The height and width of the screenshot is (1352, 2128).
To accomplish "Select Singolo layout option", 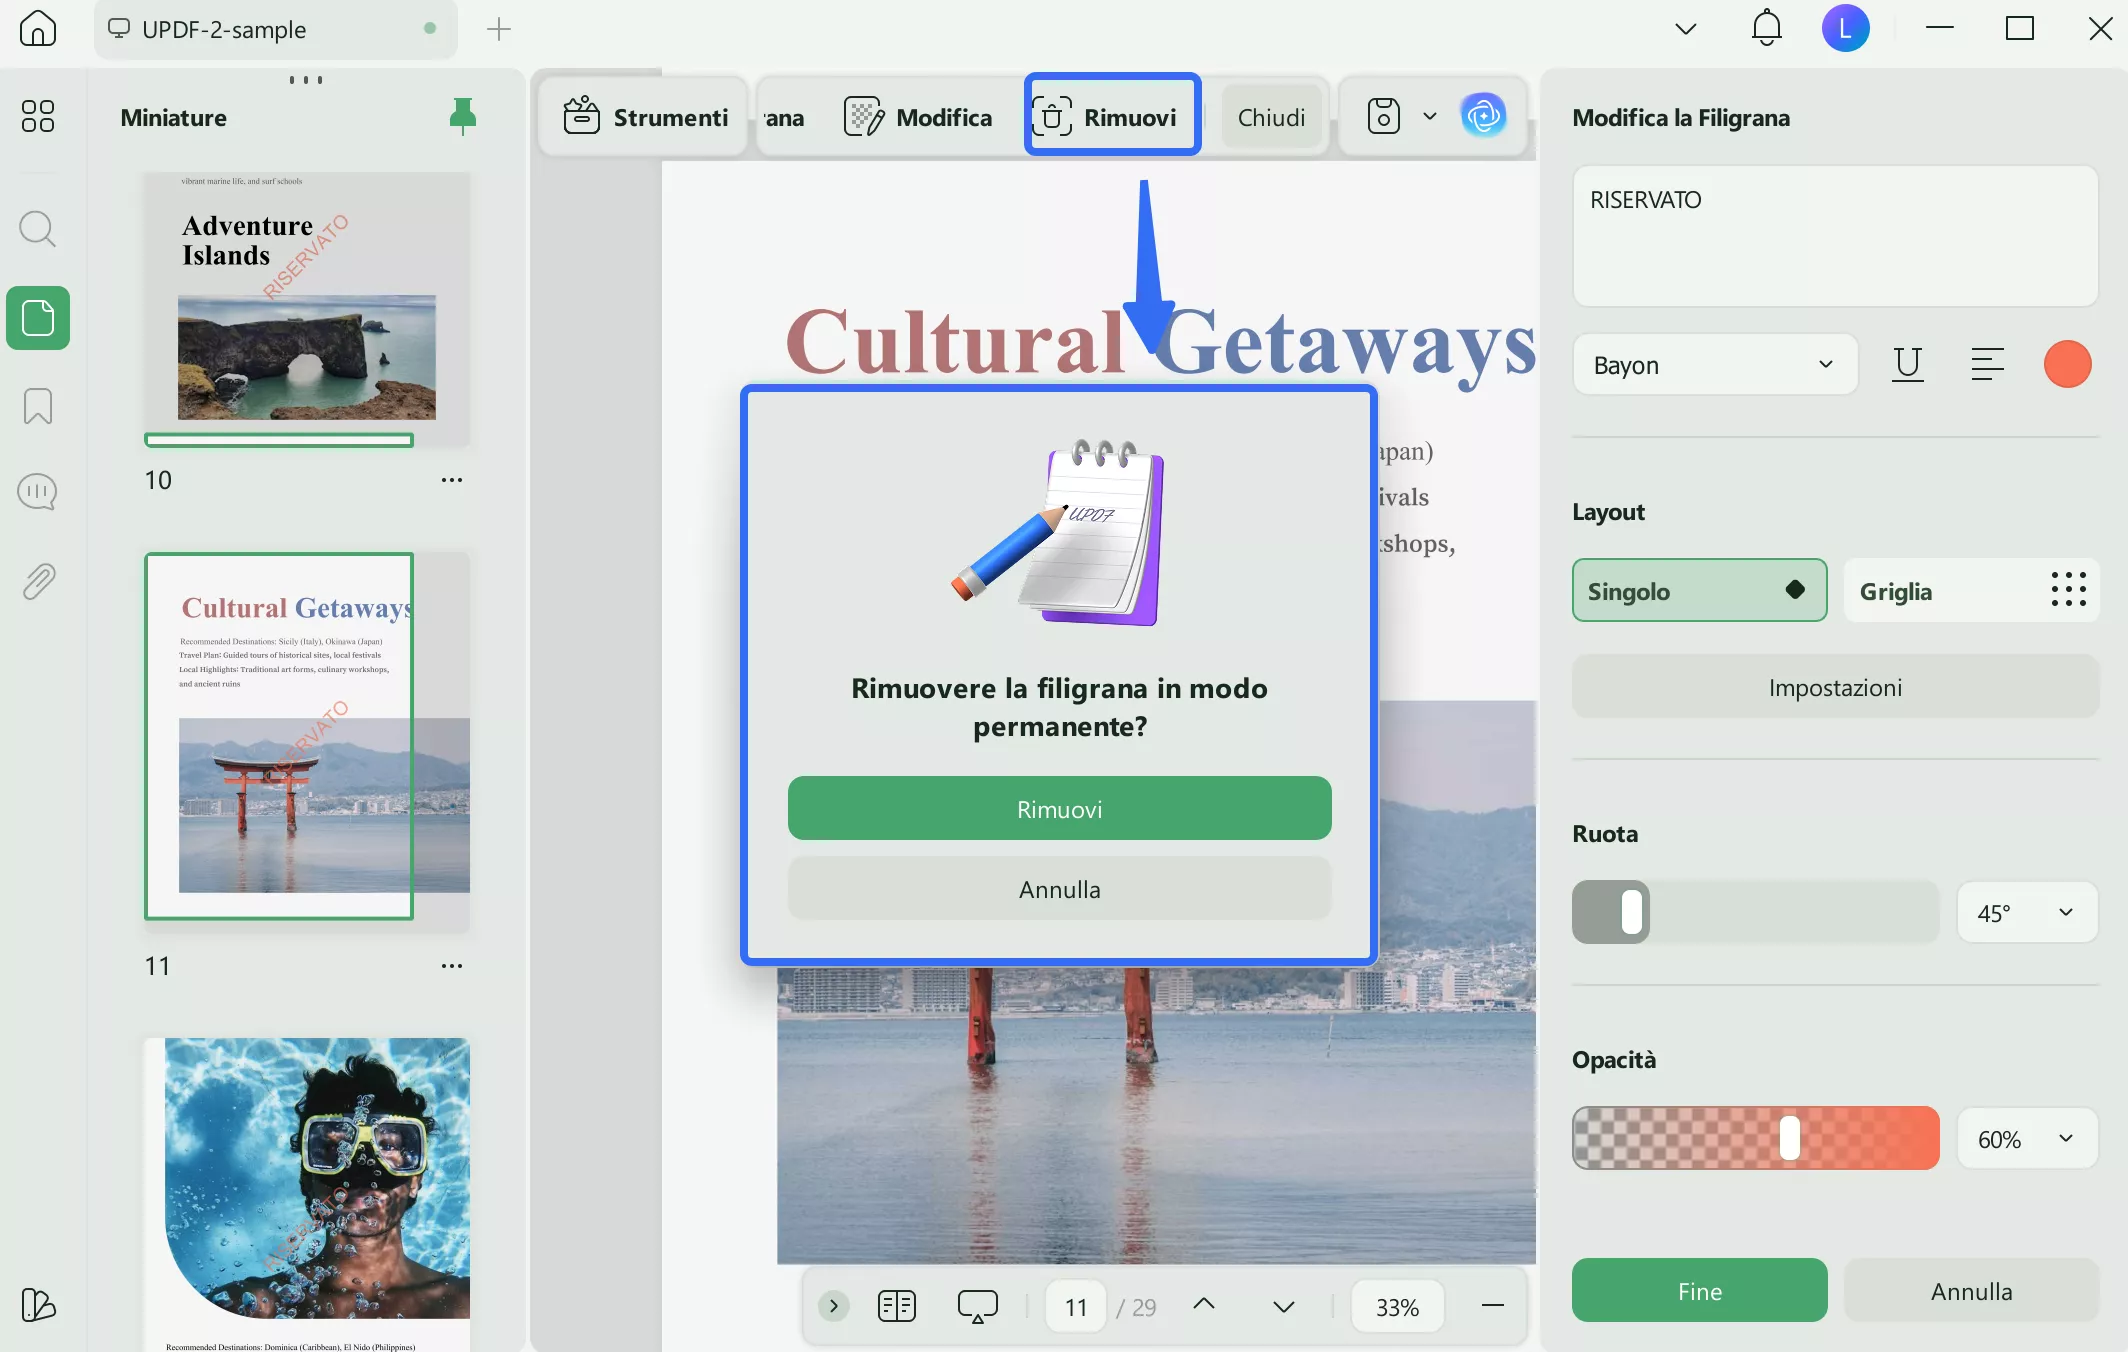I will (x=1699, y=591).
